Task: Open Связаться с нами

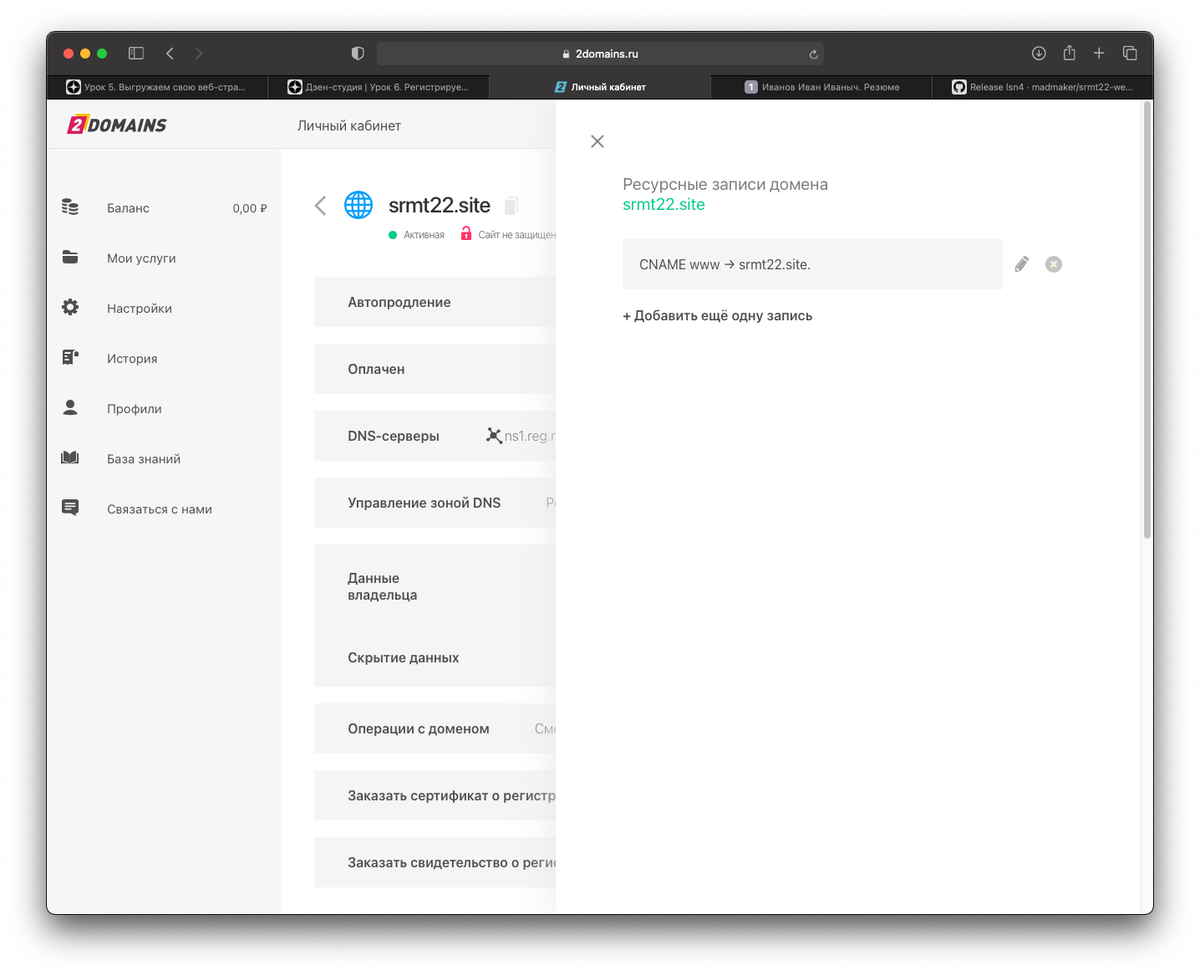Action: pos(159,509)
